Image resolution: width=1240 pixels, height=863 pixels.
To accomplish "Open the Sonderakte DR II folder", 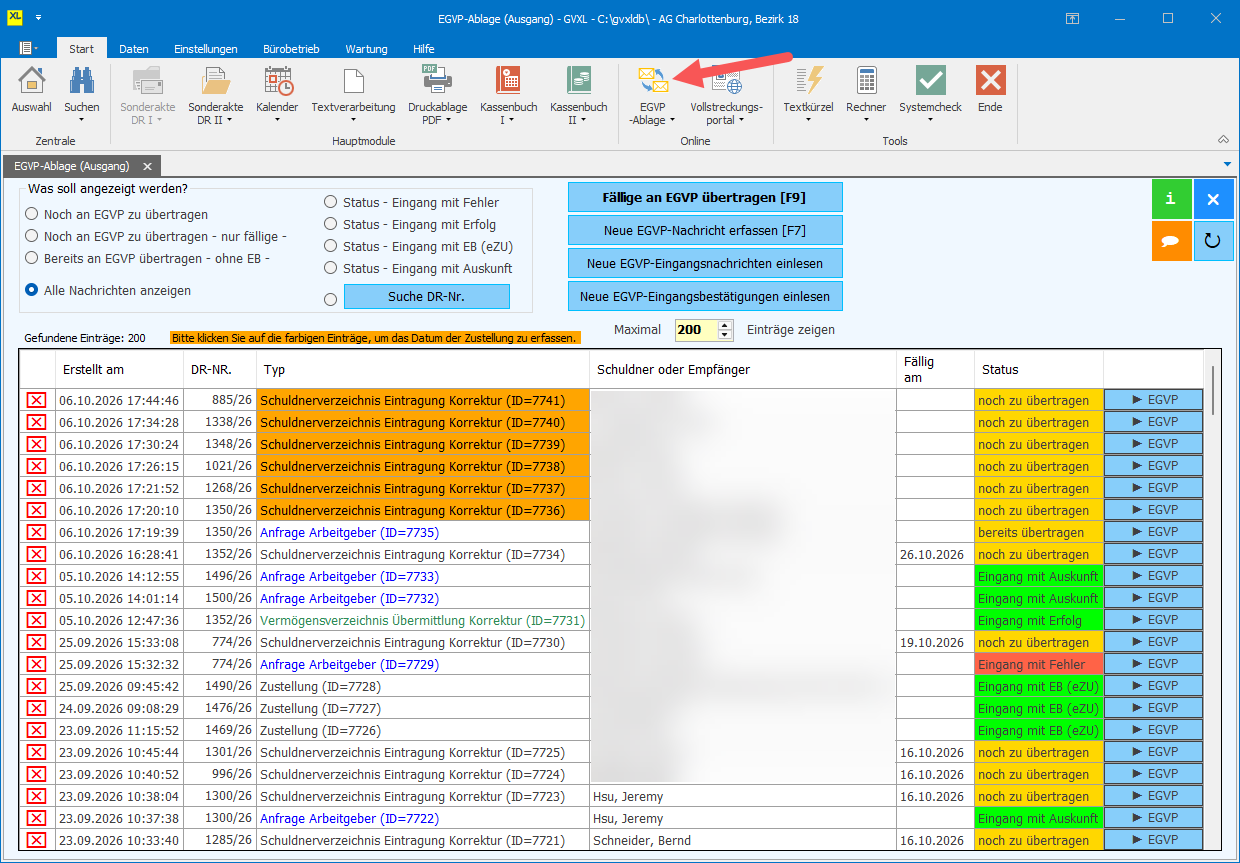I will [x=216, y=81].
